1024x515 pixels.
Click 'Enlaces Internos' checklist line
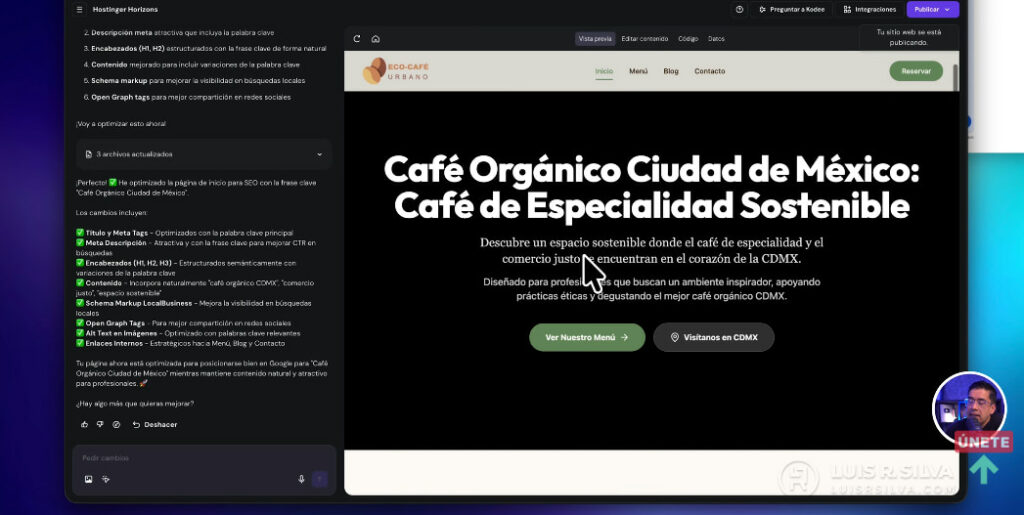click(x=180, y=343)
